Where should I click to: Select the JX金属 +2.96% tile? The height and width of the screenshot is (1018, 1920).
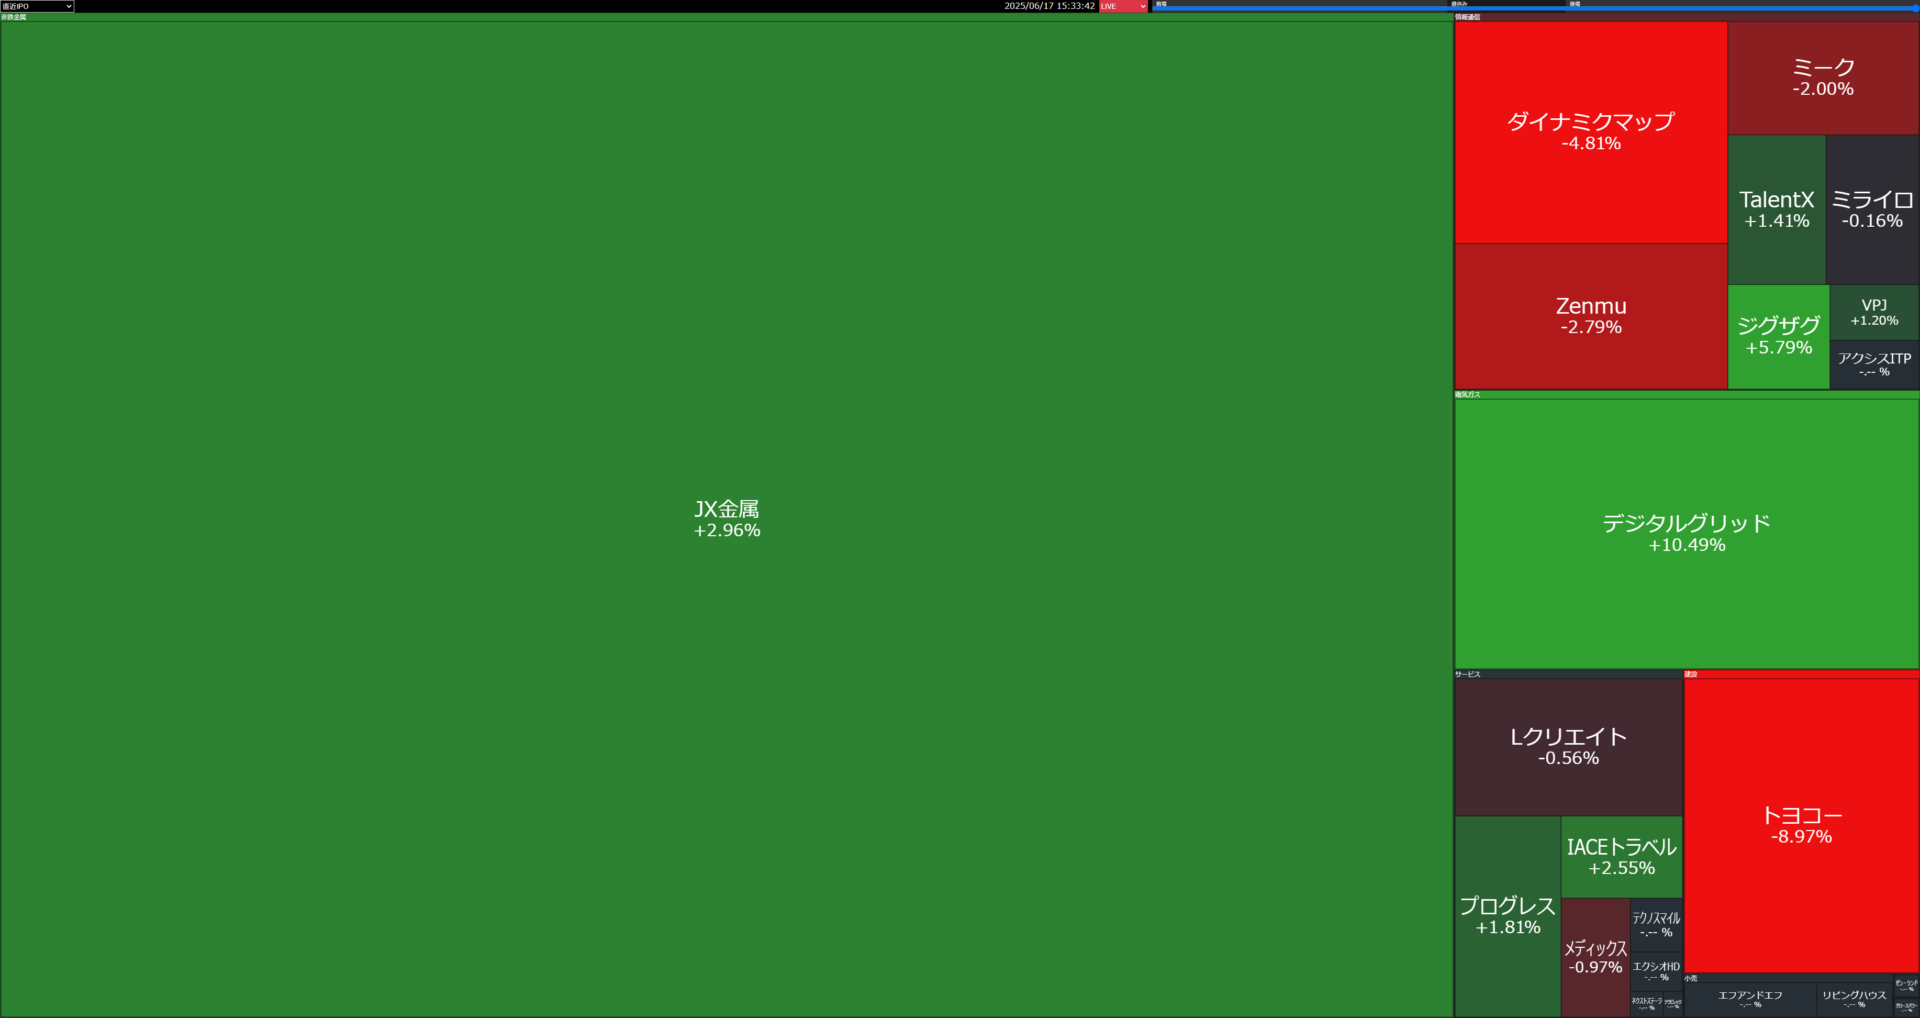coord(727,519)
